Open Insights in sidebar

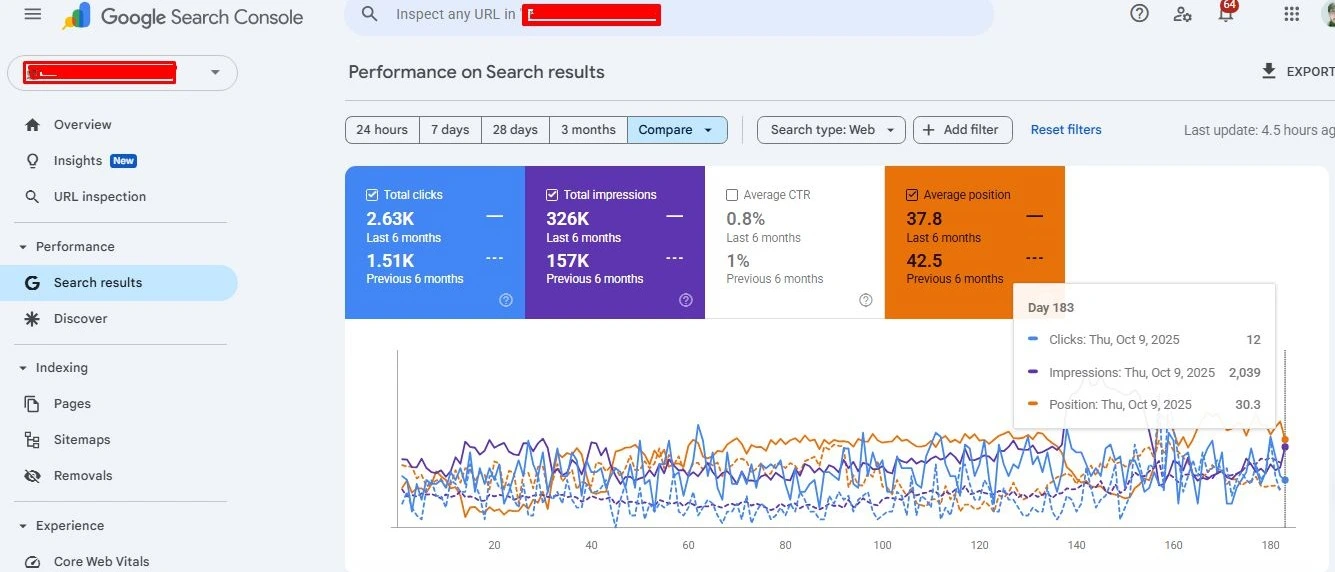click(x=78, y=161)
